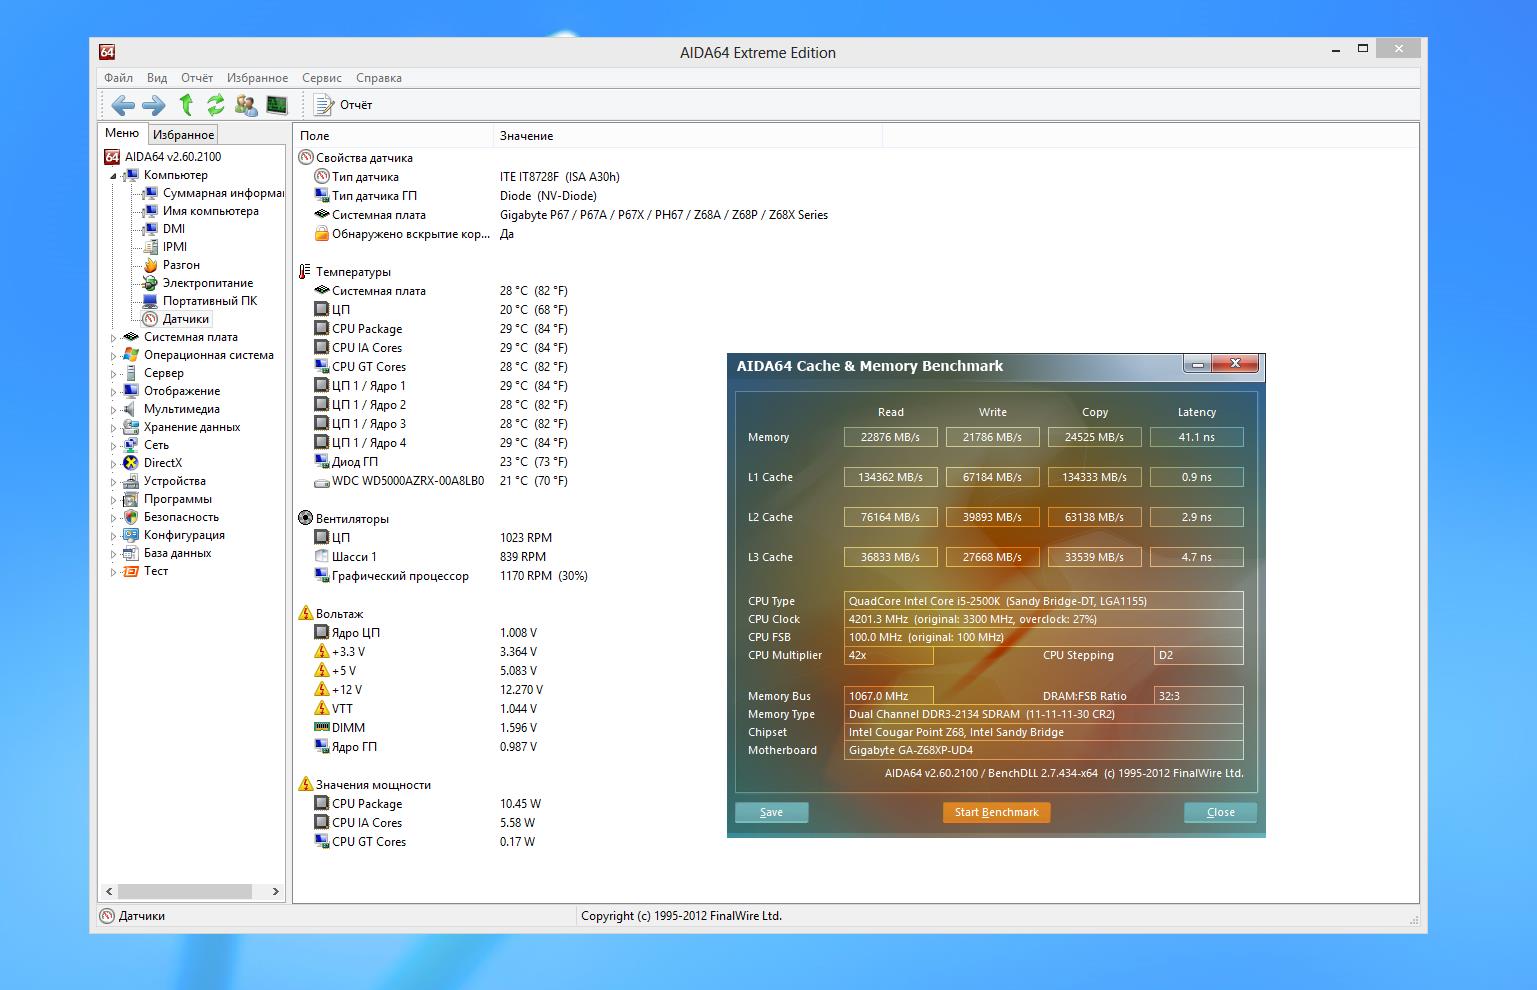1537x990 pixels.
Task: Click the Значения мощности section icon
Action: tap(306, 784)
